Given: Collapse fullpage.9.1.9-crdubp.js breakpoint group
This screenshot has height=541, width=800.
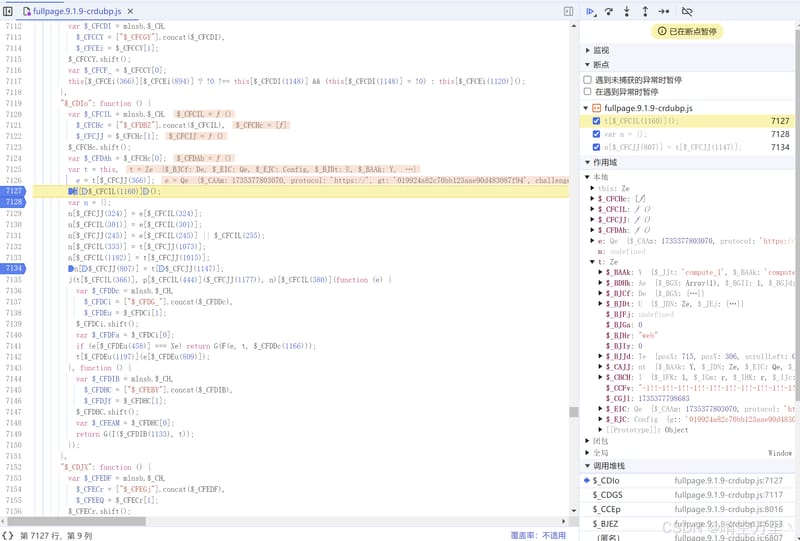Looking at the screenshot, I should click(586, 108).
